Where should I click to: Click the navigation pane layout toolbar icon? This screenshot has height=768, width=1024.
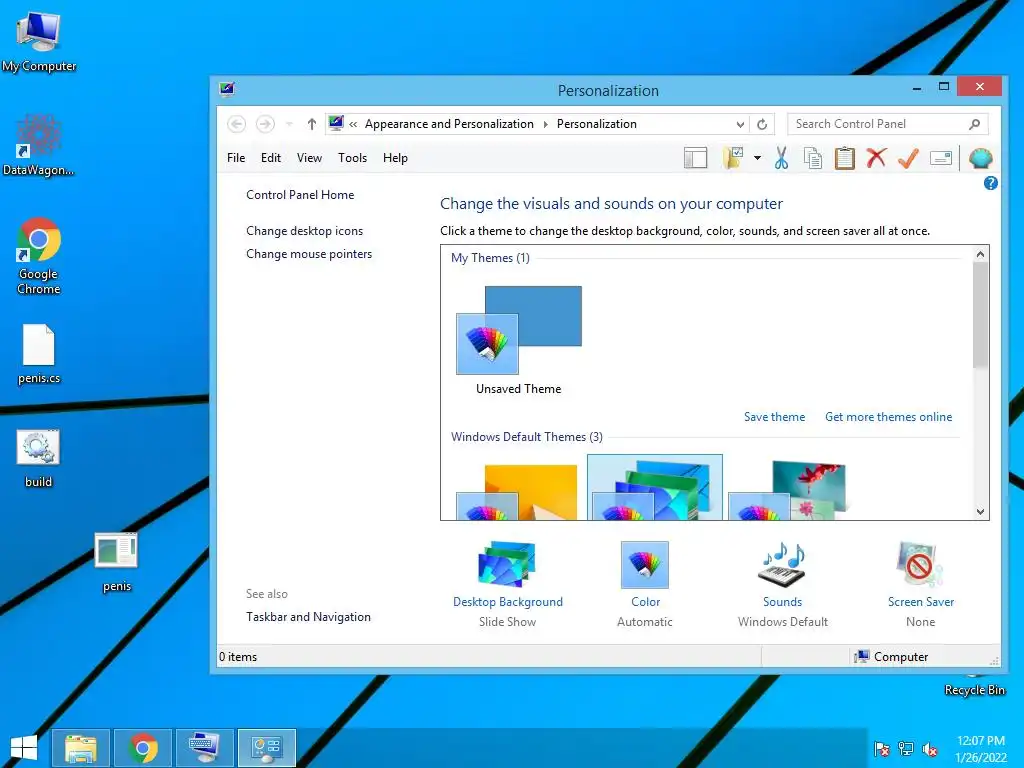pyautogui.click(x=695, y=158)
